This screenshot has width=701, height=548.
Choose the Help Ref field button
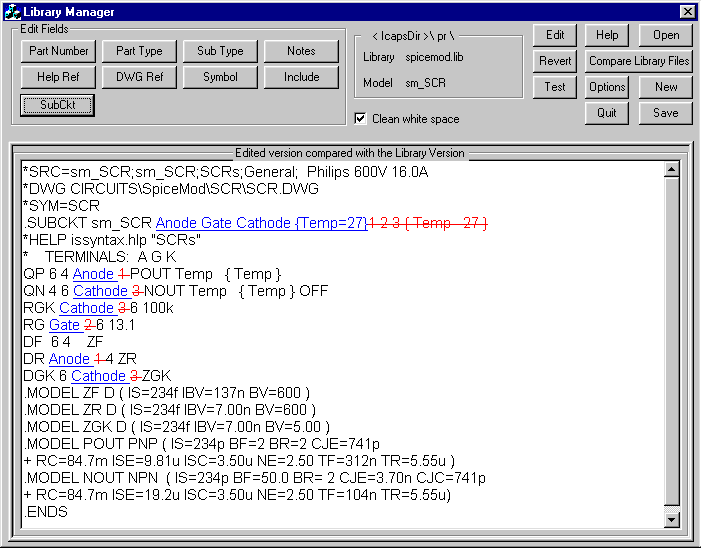click(x=58, y=77)
